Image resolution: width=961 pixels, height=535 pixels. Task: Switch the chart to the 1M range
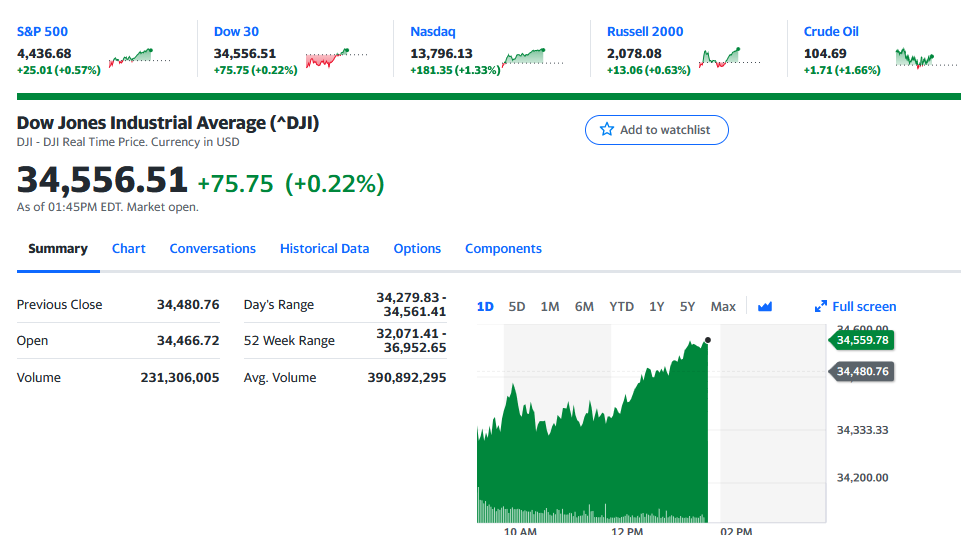[x=550, y=306]
